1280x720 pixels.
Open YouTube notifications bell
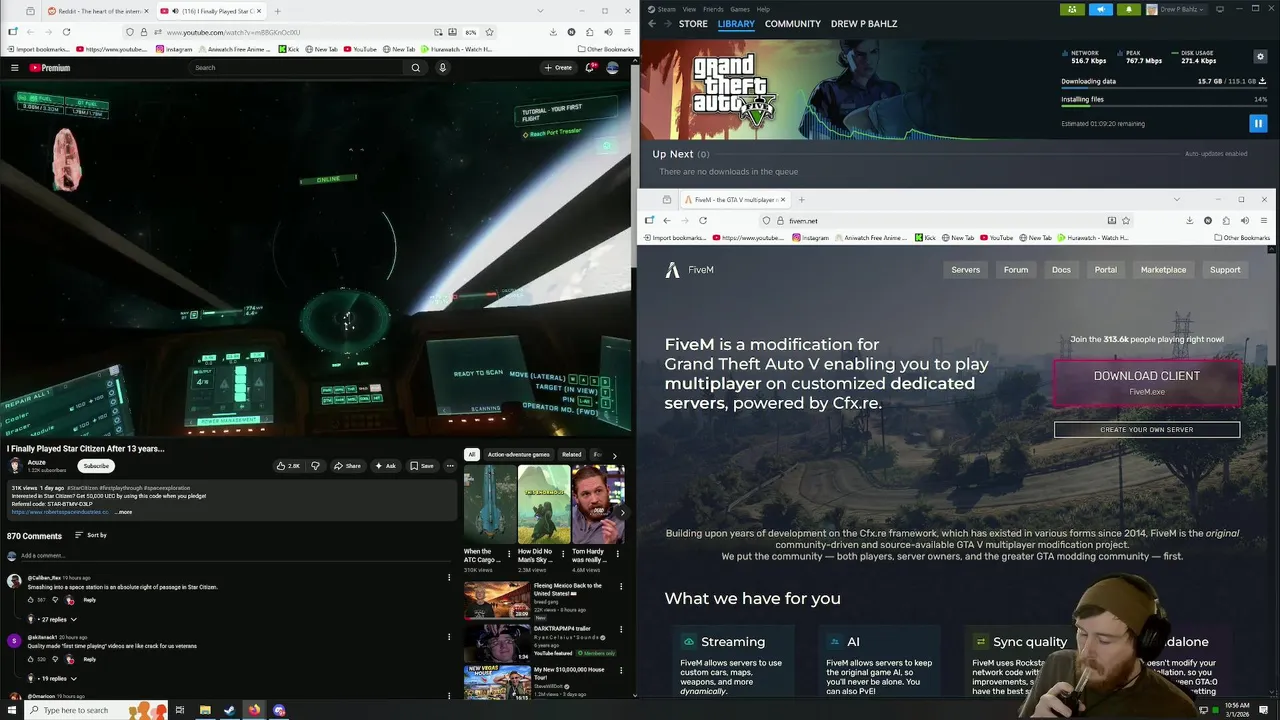(x=590, y=68)
